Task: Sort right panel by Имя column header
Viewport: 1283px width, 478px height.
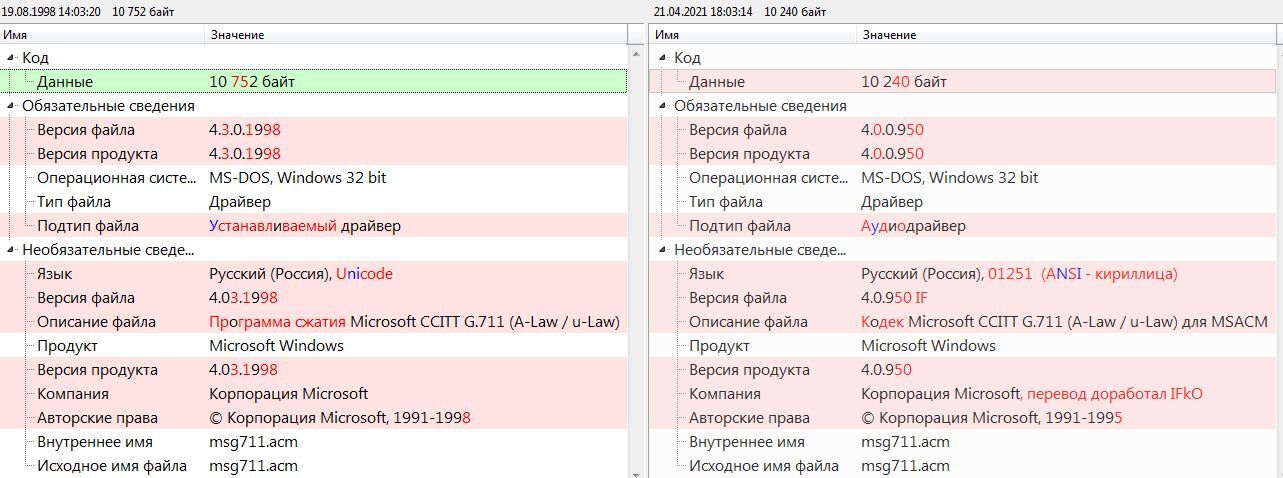Action: (754, 35)
